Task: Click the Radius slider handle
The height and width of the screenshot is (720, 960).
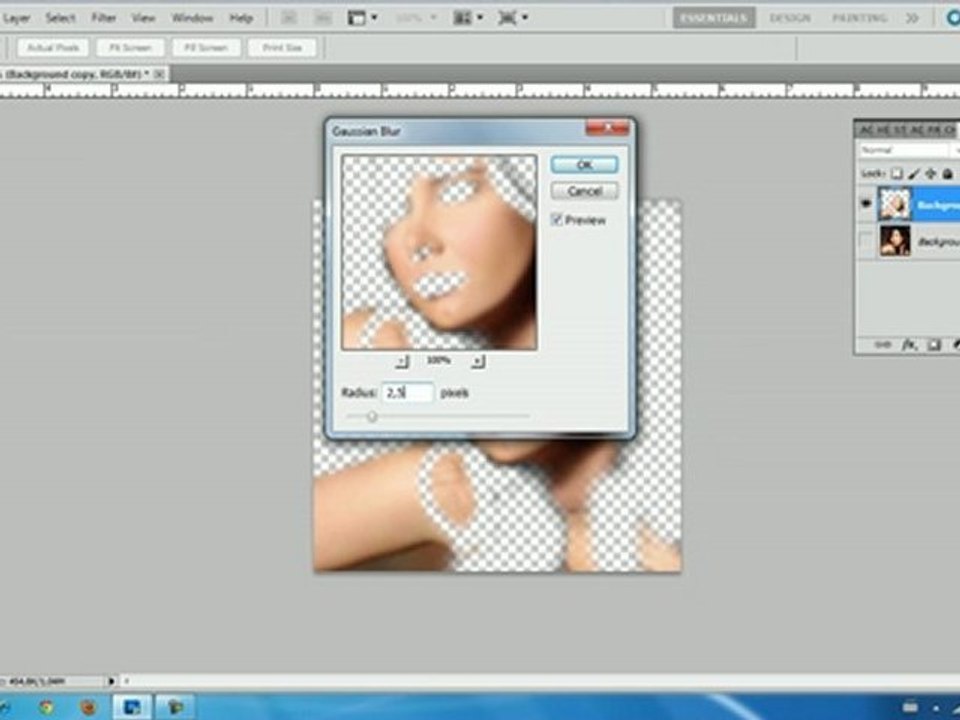Action: [x=372, y=416]
